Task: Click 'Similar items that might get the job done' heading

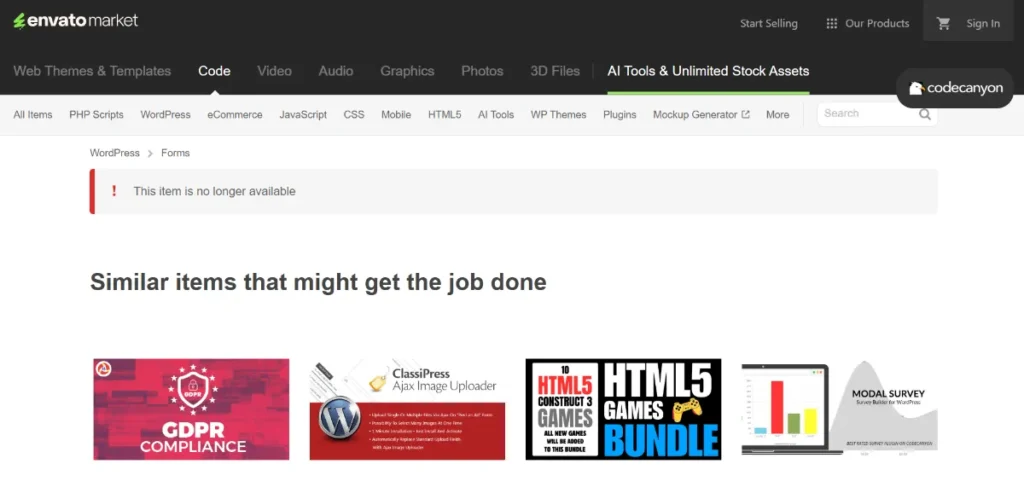Action: (318, 281)
